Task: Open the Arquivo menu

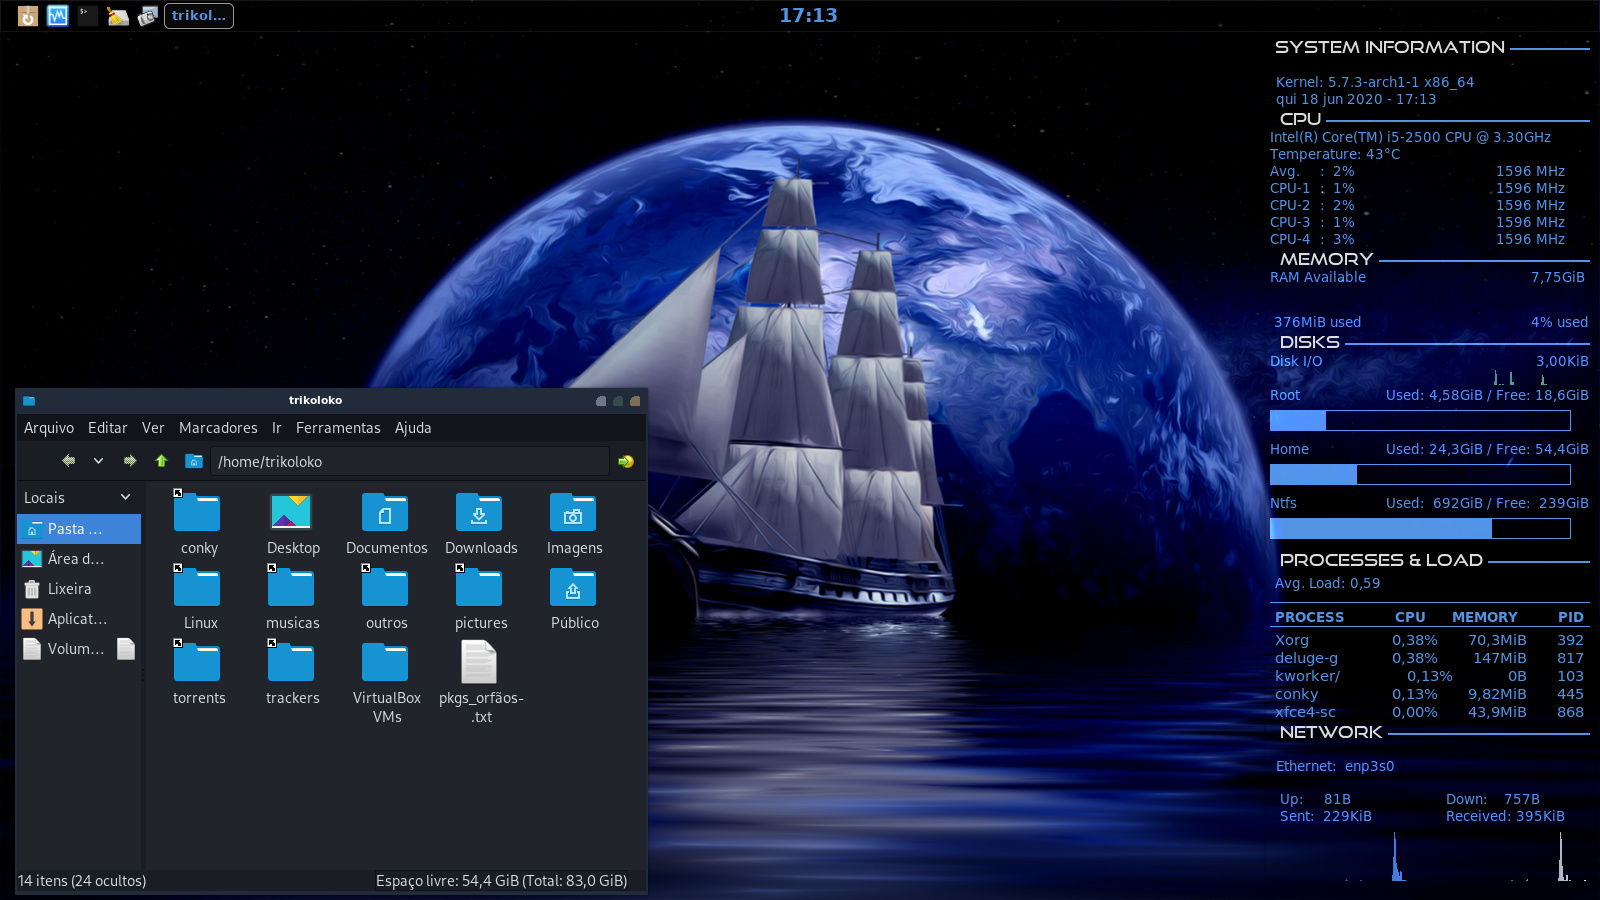Action: point(49,428)
